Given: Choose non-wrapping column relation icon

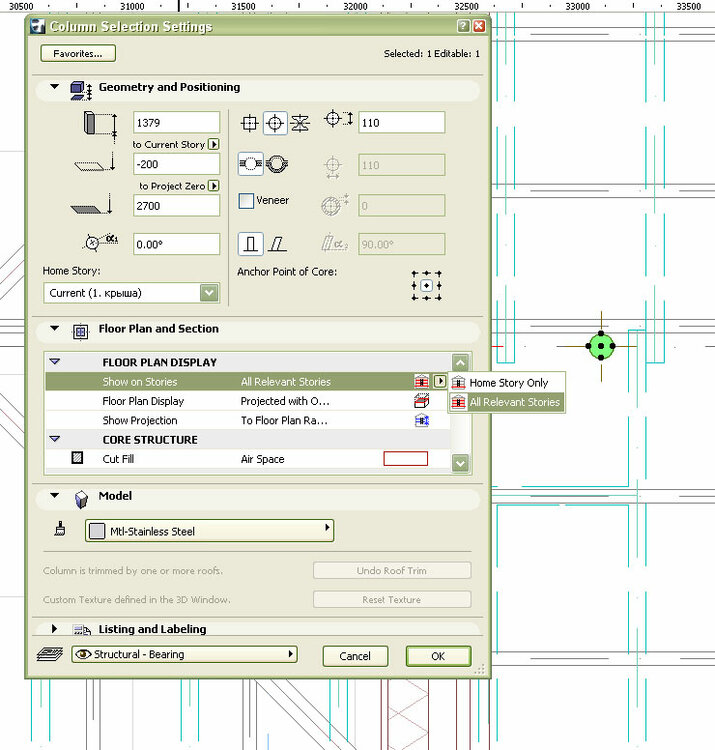Looking at the screenshot, I should point(276,164).
